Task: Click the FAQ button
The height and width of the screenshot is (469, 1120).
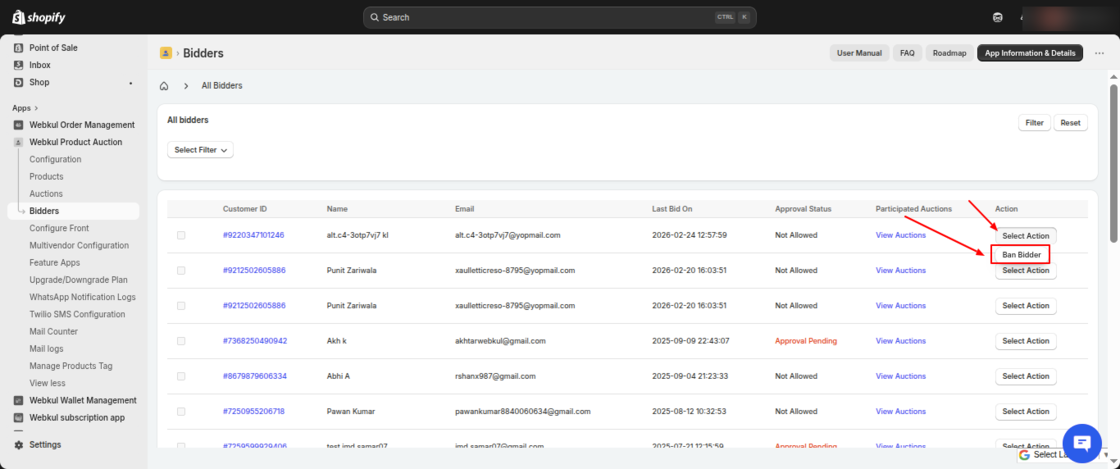Action: click(907, 53)
